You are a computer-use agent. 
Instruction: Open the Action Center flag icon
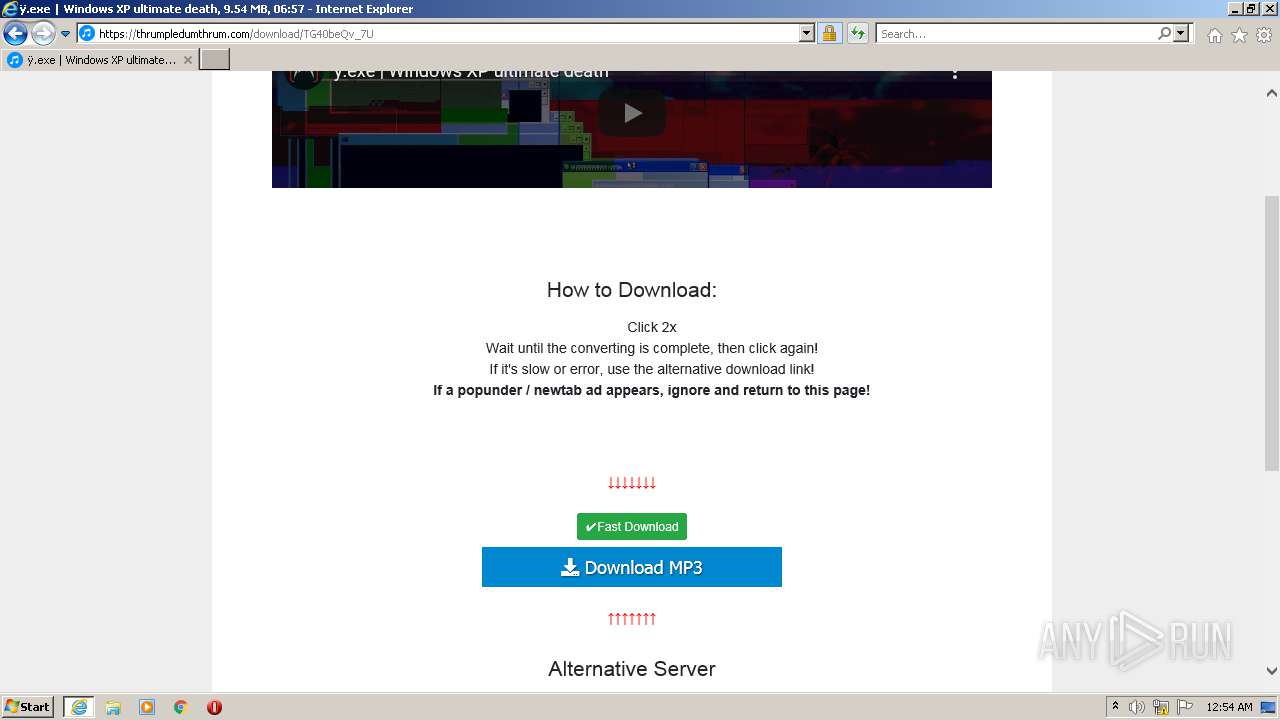1185,707
